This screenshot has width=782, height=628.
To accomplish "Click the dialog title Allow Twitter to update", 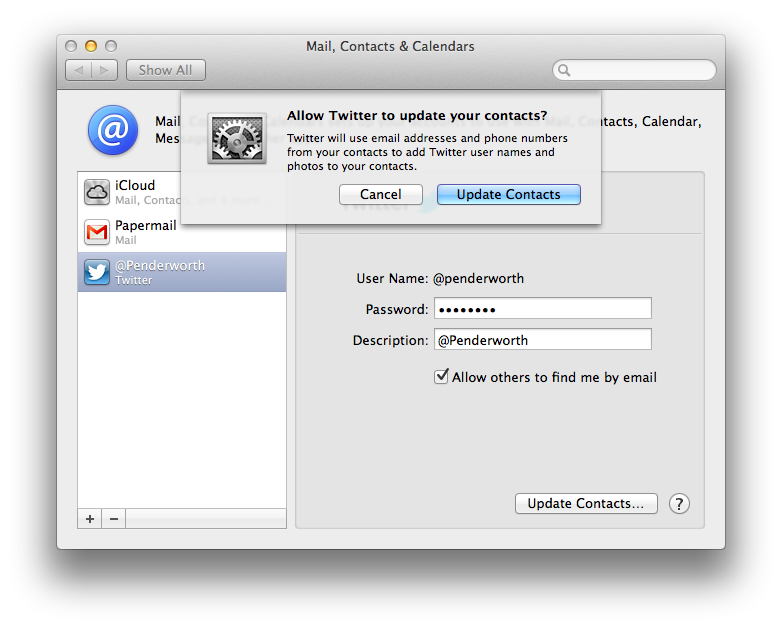I will pos(417,116).
